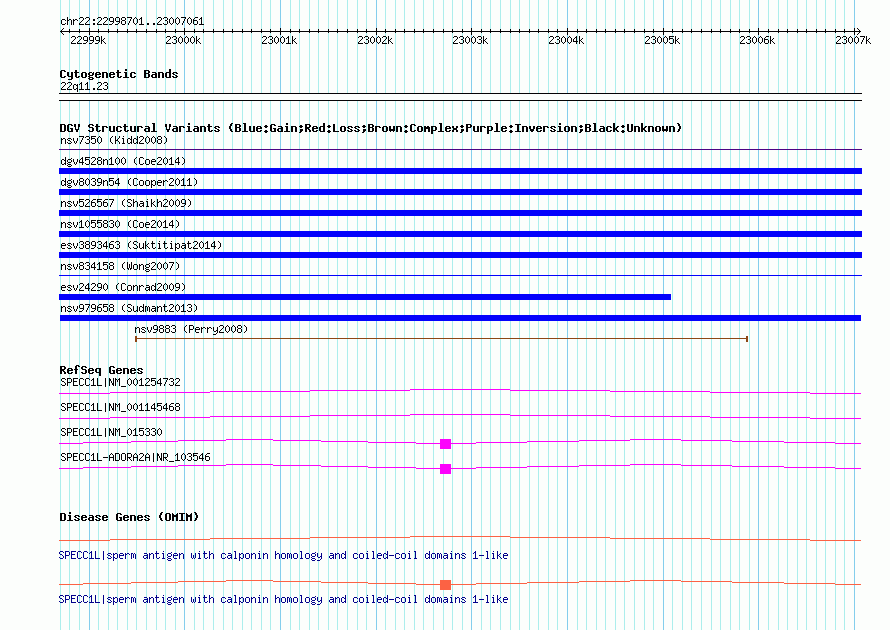The width and height of the screenshot is (890, 630).
Task: Click the Disease Genes (OMIM) track heading
Action: point(129,517)
